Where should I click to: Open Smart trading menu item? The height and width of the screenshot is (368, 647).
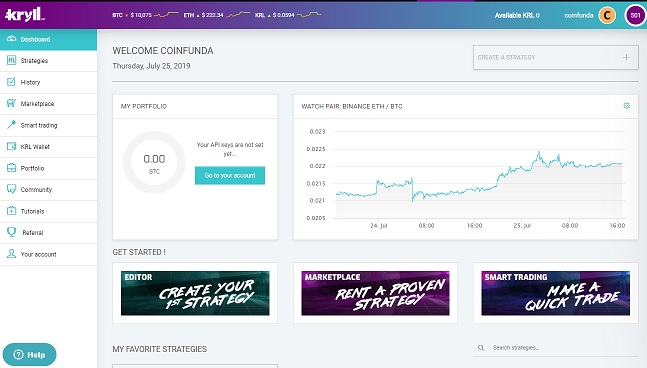point(48,125)
